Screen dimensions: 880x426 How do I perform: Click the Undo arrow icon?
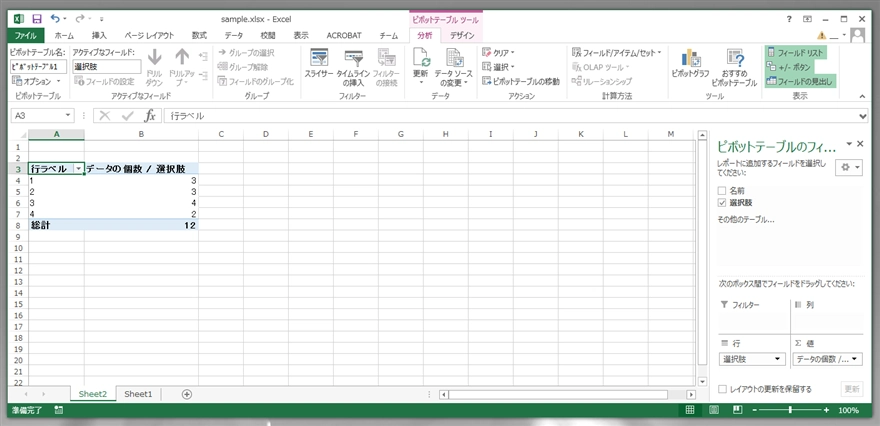[54, 19]
